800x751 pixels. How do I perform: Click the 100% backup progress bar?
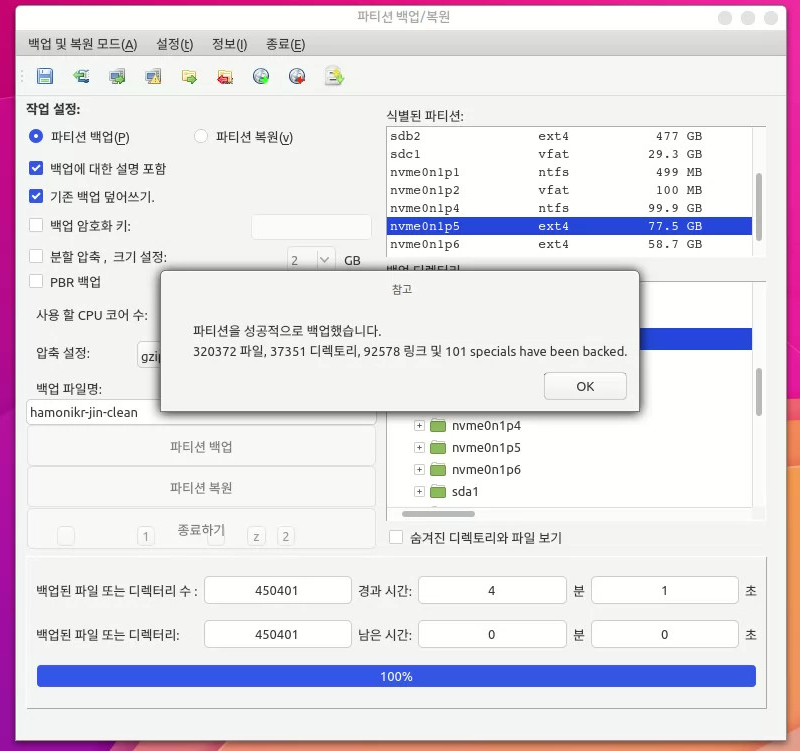(396, 676)
